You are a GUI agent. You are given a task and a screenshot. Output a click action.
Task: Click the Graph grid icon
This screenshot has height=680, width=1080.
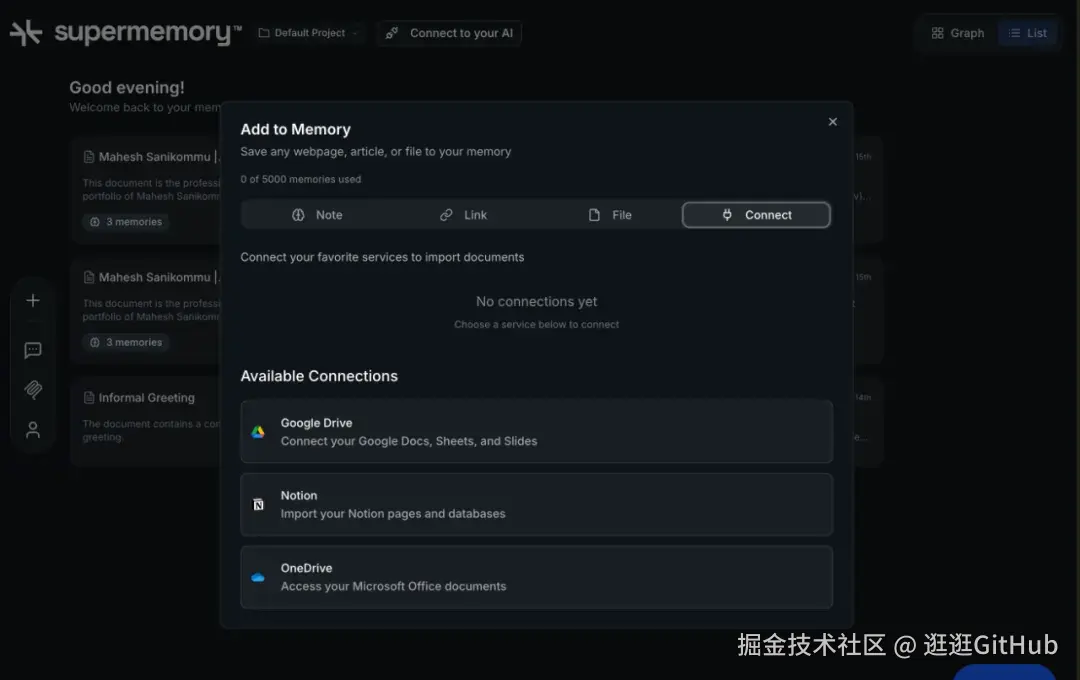(937, 33)
